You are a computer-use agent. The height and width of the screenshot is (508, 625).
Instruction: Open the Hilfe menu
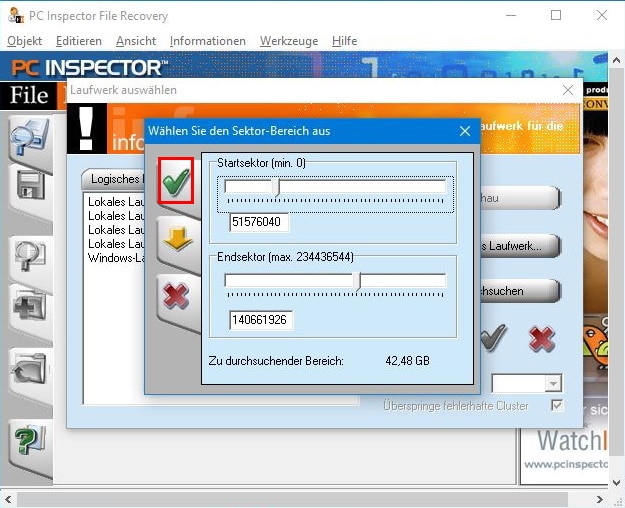344,41
